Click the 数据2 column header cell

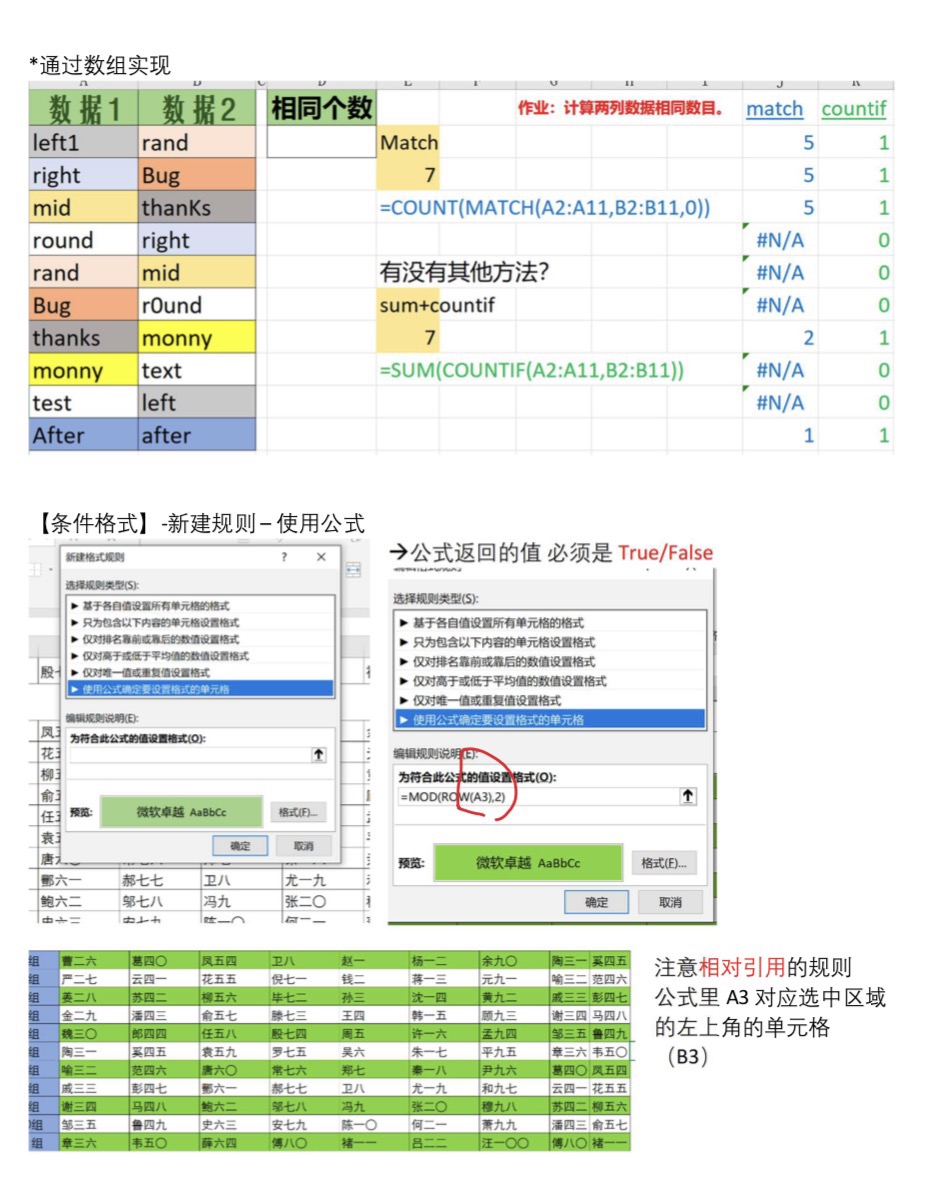coord(197,109)
